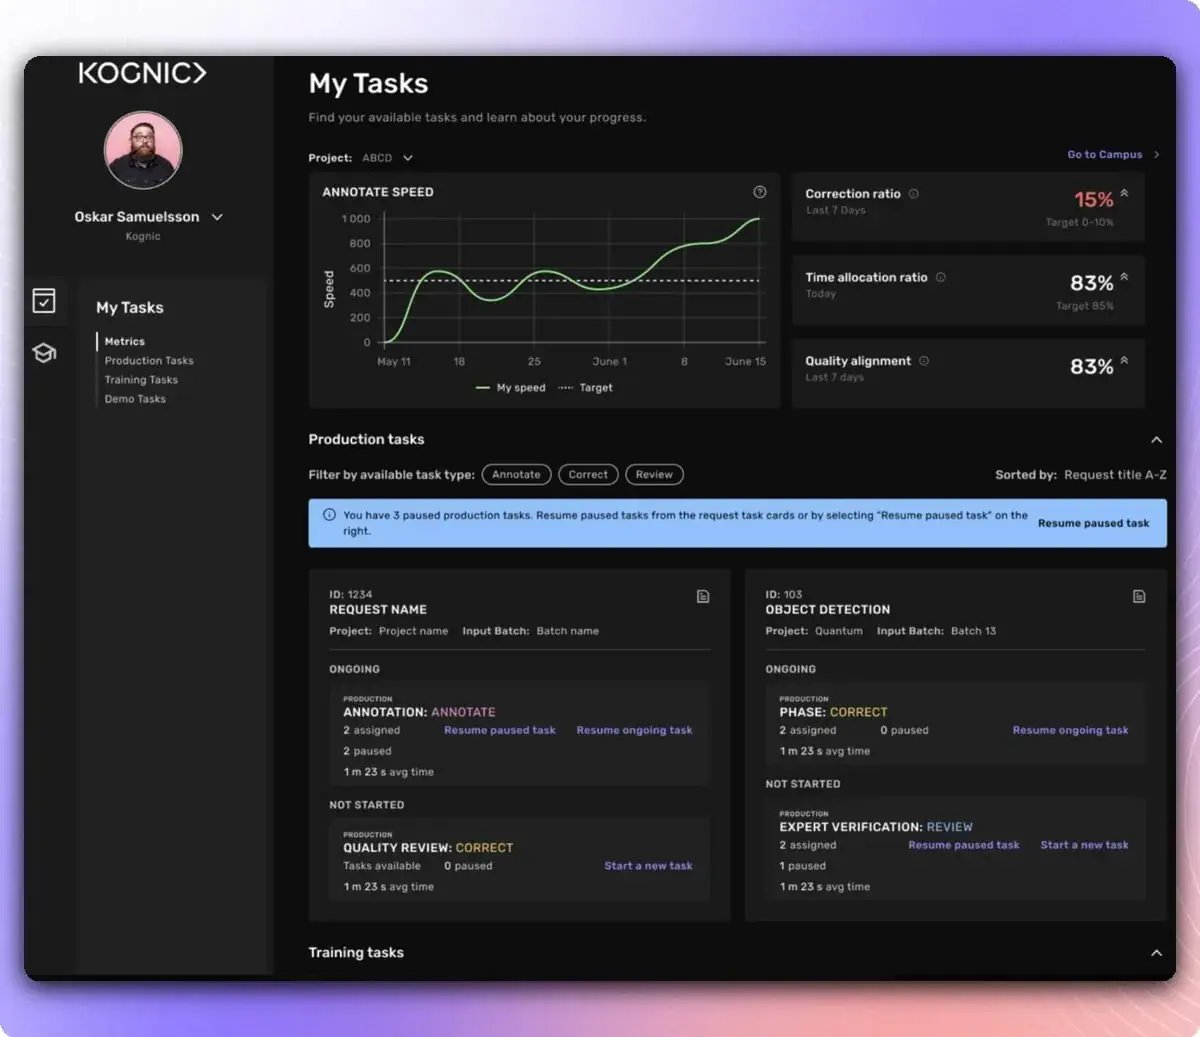Go to Production Tasks in sidebar
Screen dimensions: 1200x1037
pos(149,361)
